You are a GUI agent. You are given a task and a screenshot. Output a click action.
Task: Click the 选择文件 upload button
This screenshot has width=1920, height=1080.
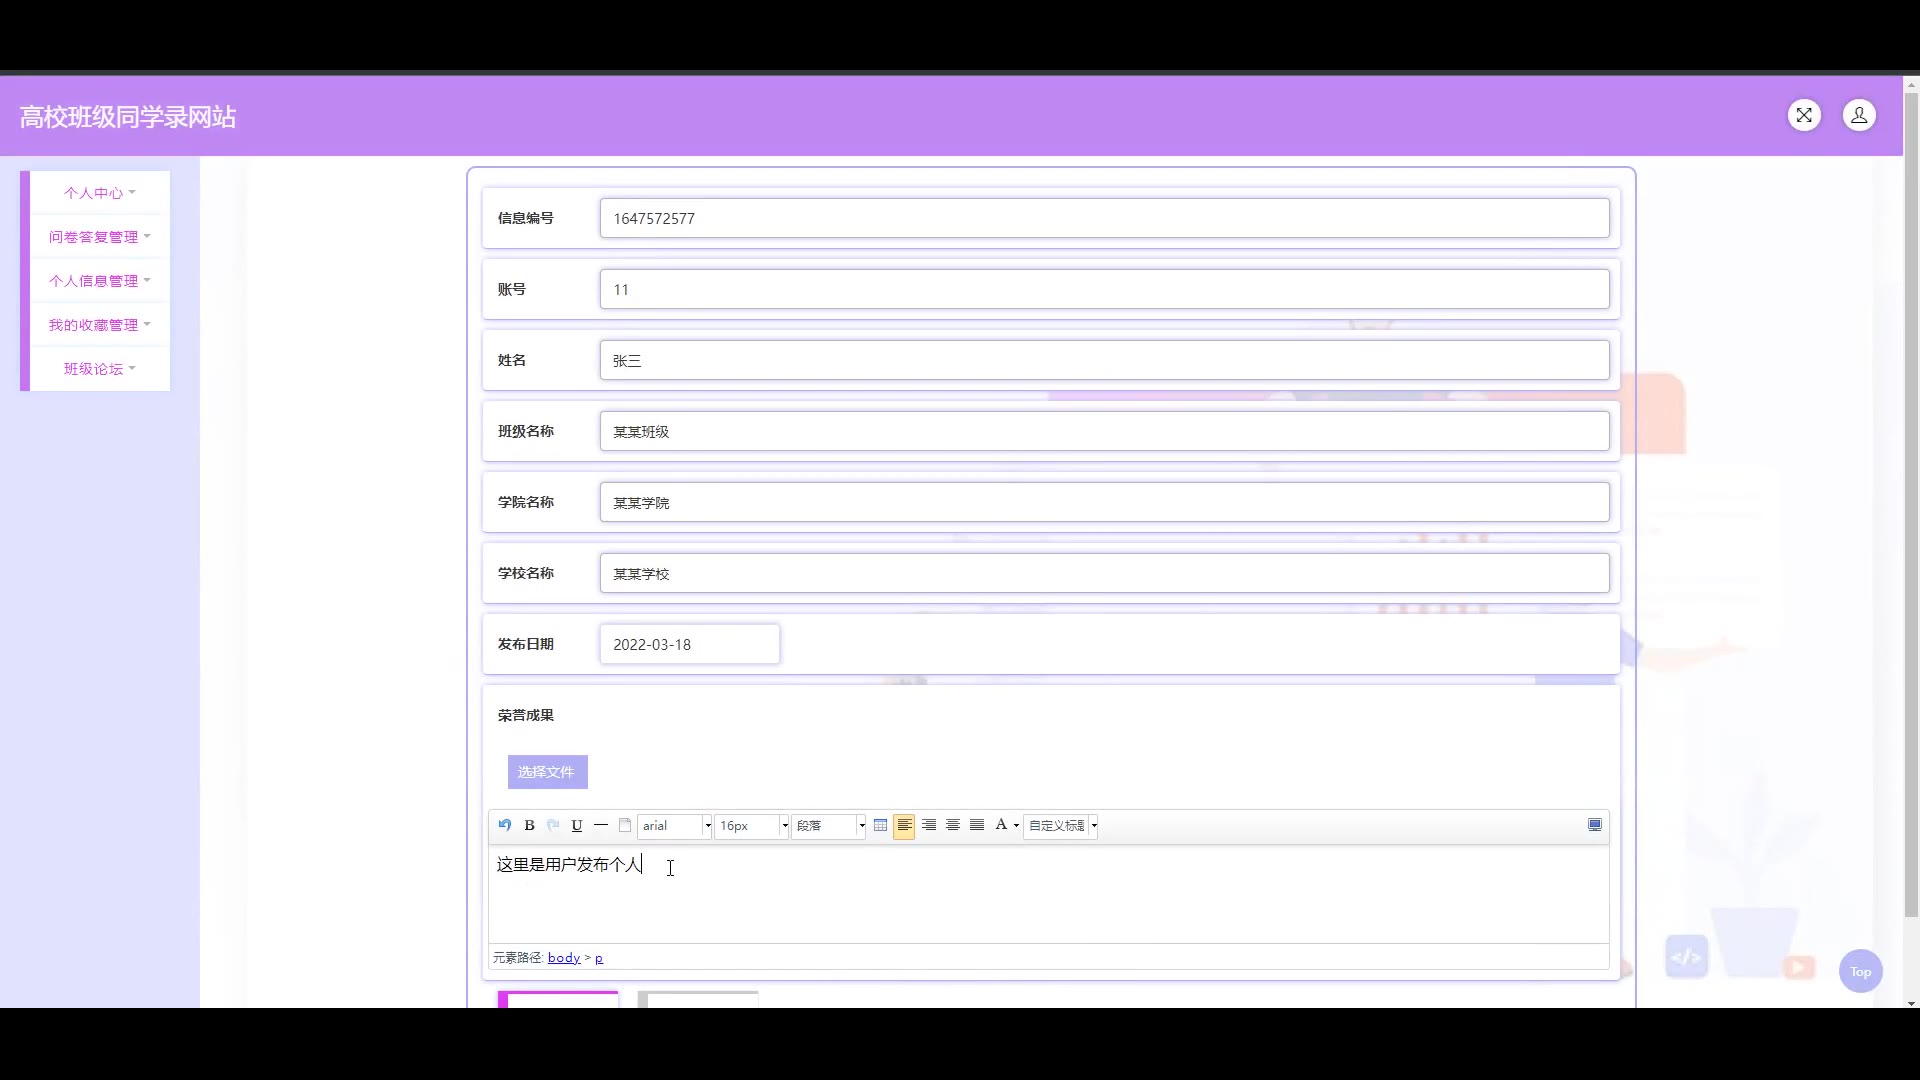547,772
